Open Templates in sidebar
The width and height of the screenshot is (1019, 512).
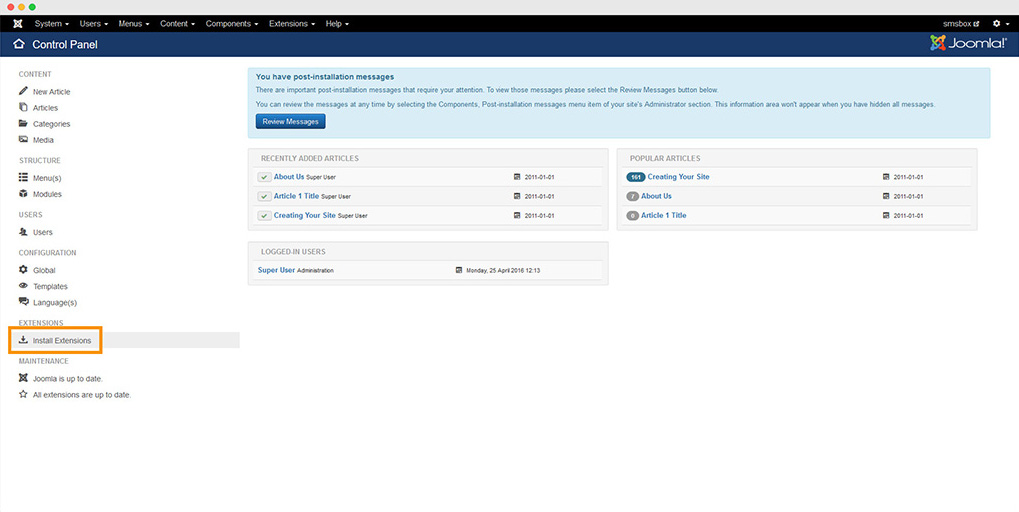tap(50, 287)
